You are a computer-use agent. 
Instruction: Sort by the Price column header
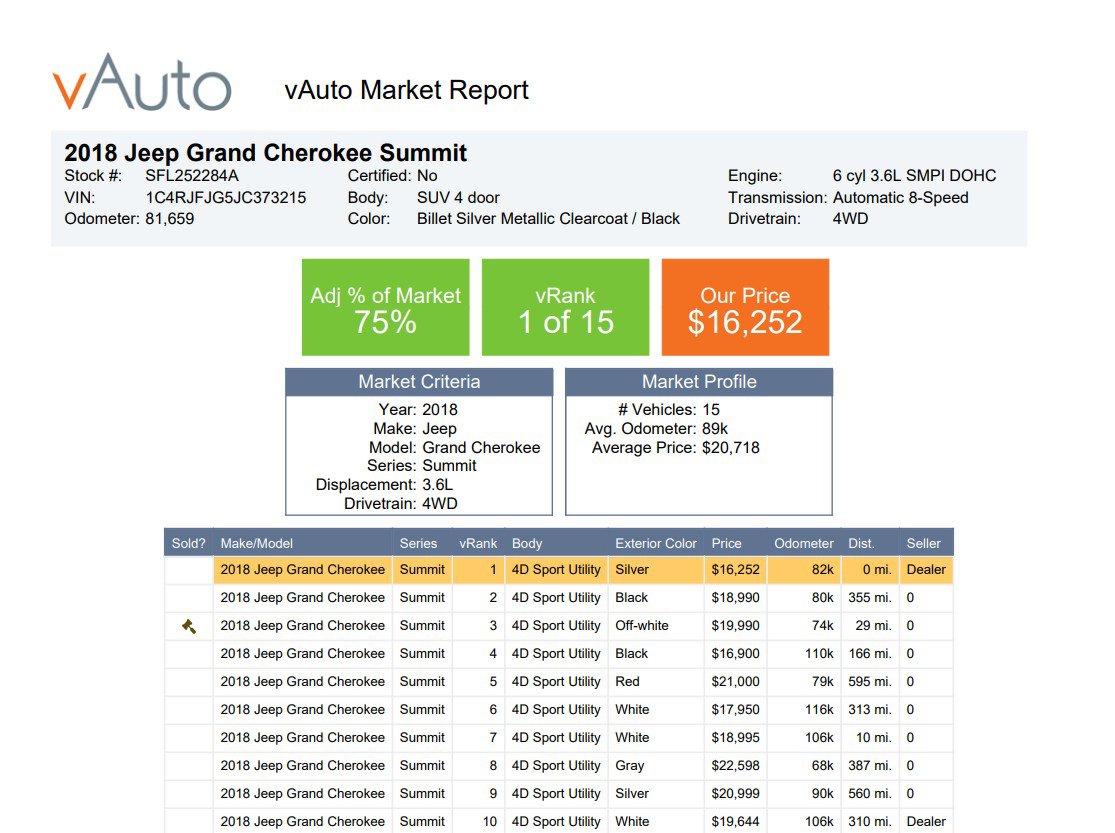point(727,543)
